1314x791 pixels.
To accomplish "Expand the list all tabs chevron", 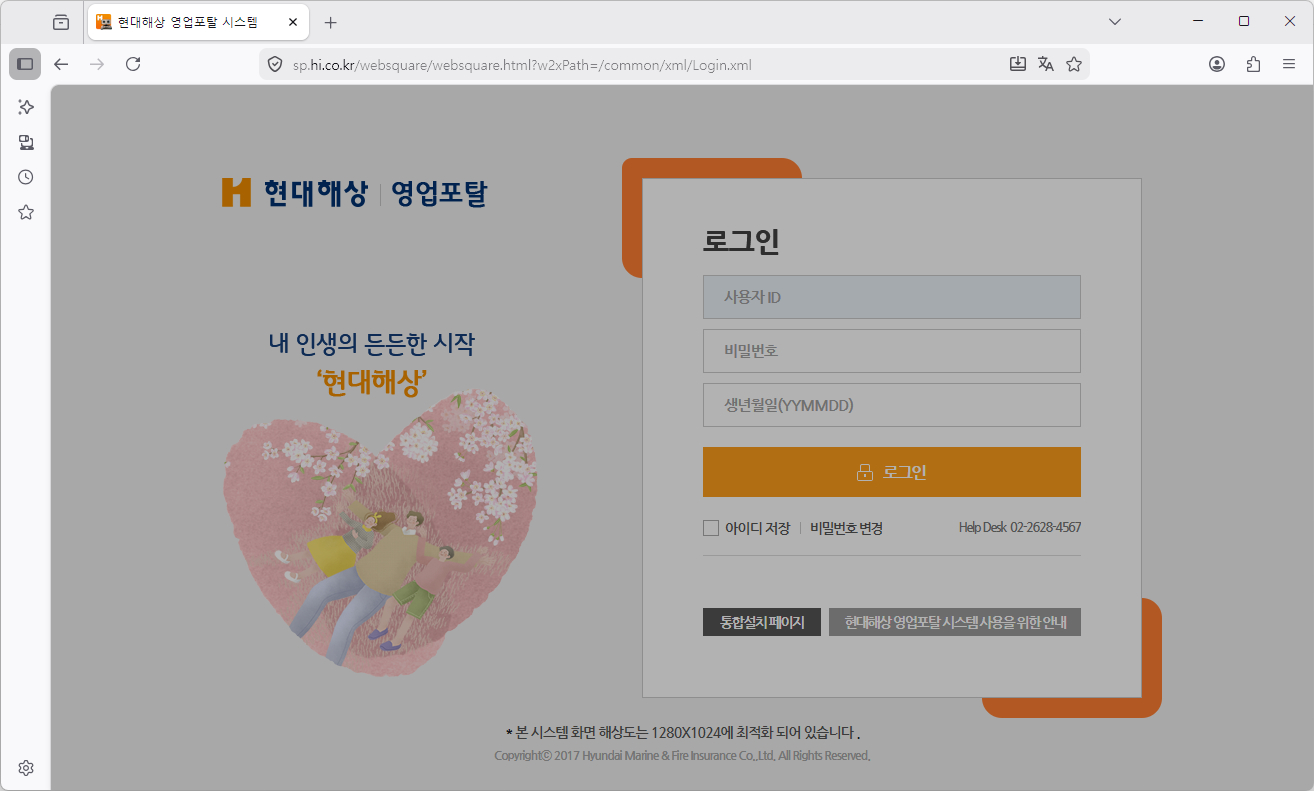I will (x=1115, y=22).
